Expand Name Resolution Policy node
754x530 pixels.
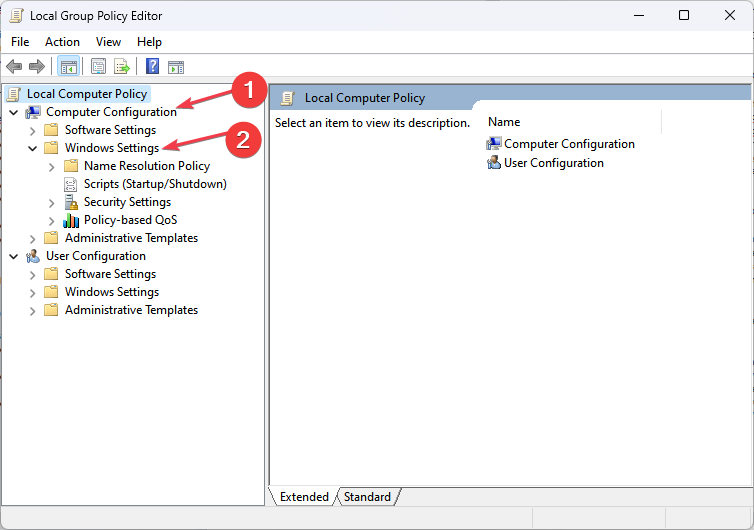click(x=51, y=167)
